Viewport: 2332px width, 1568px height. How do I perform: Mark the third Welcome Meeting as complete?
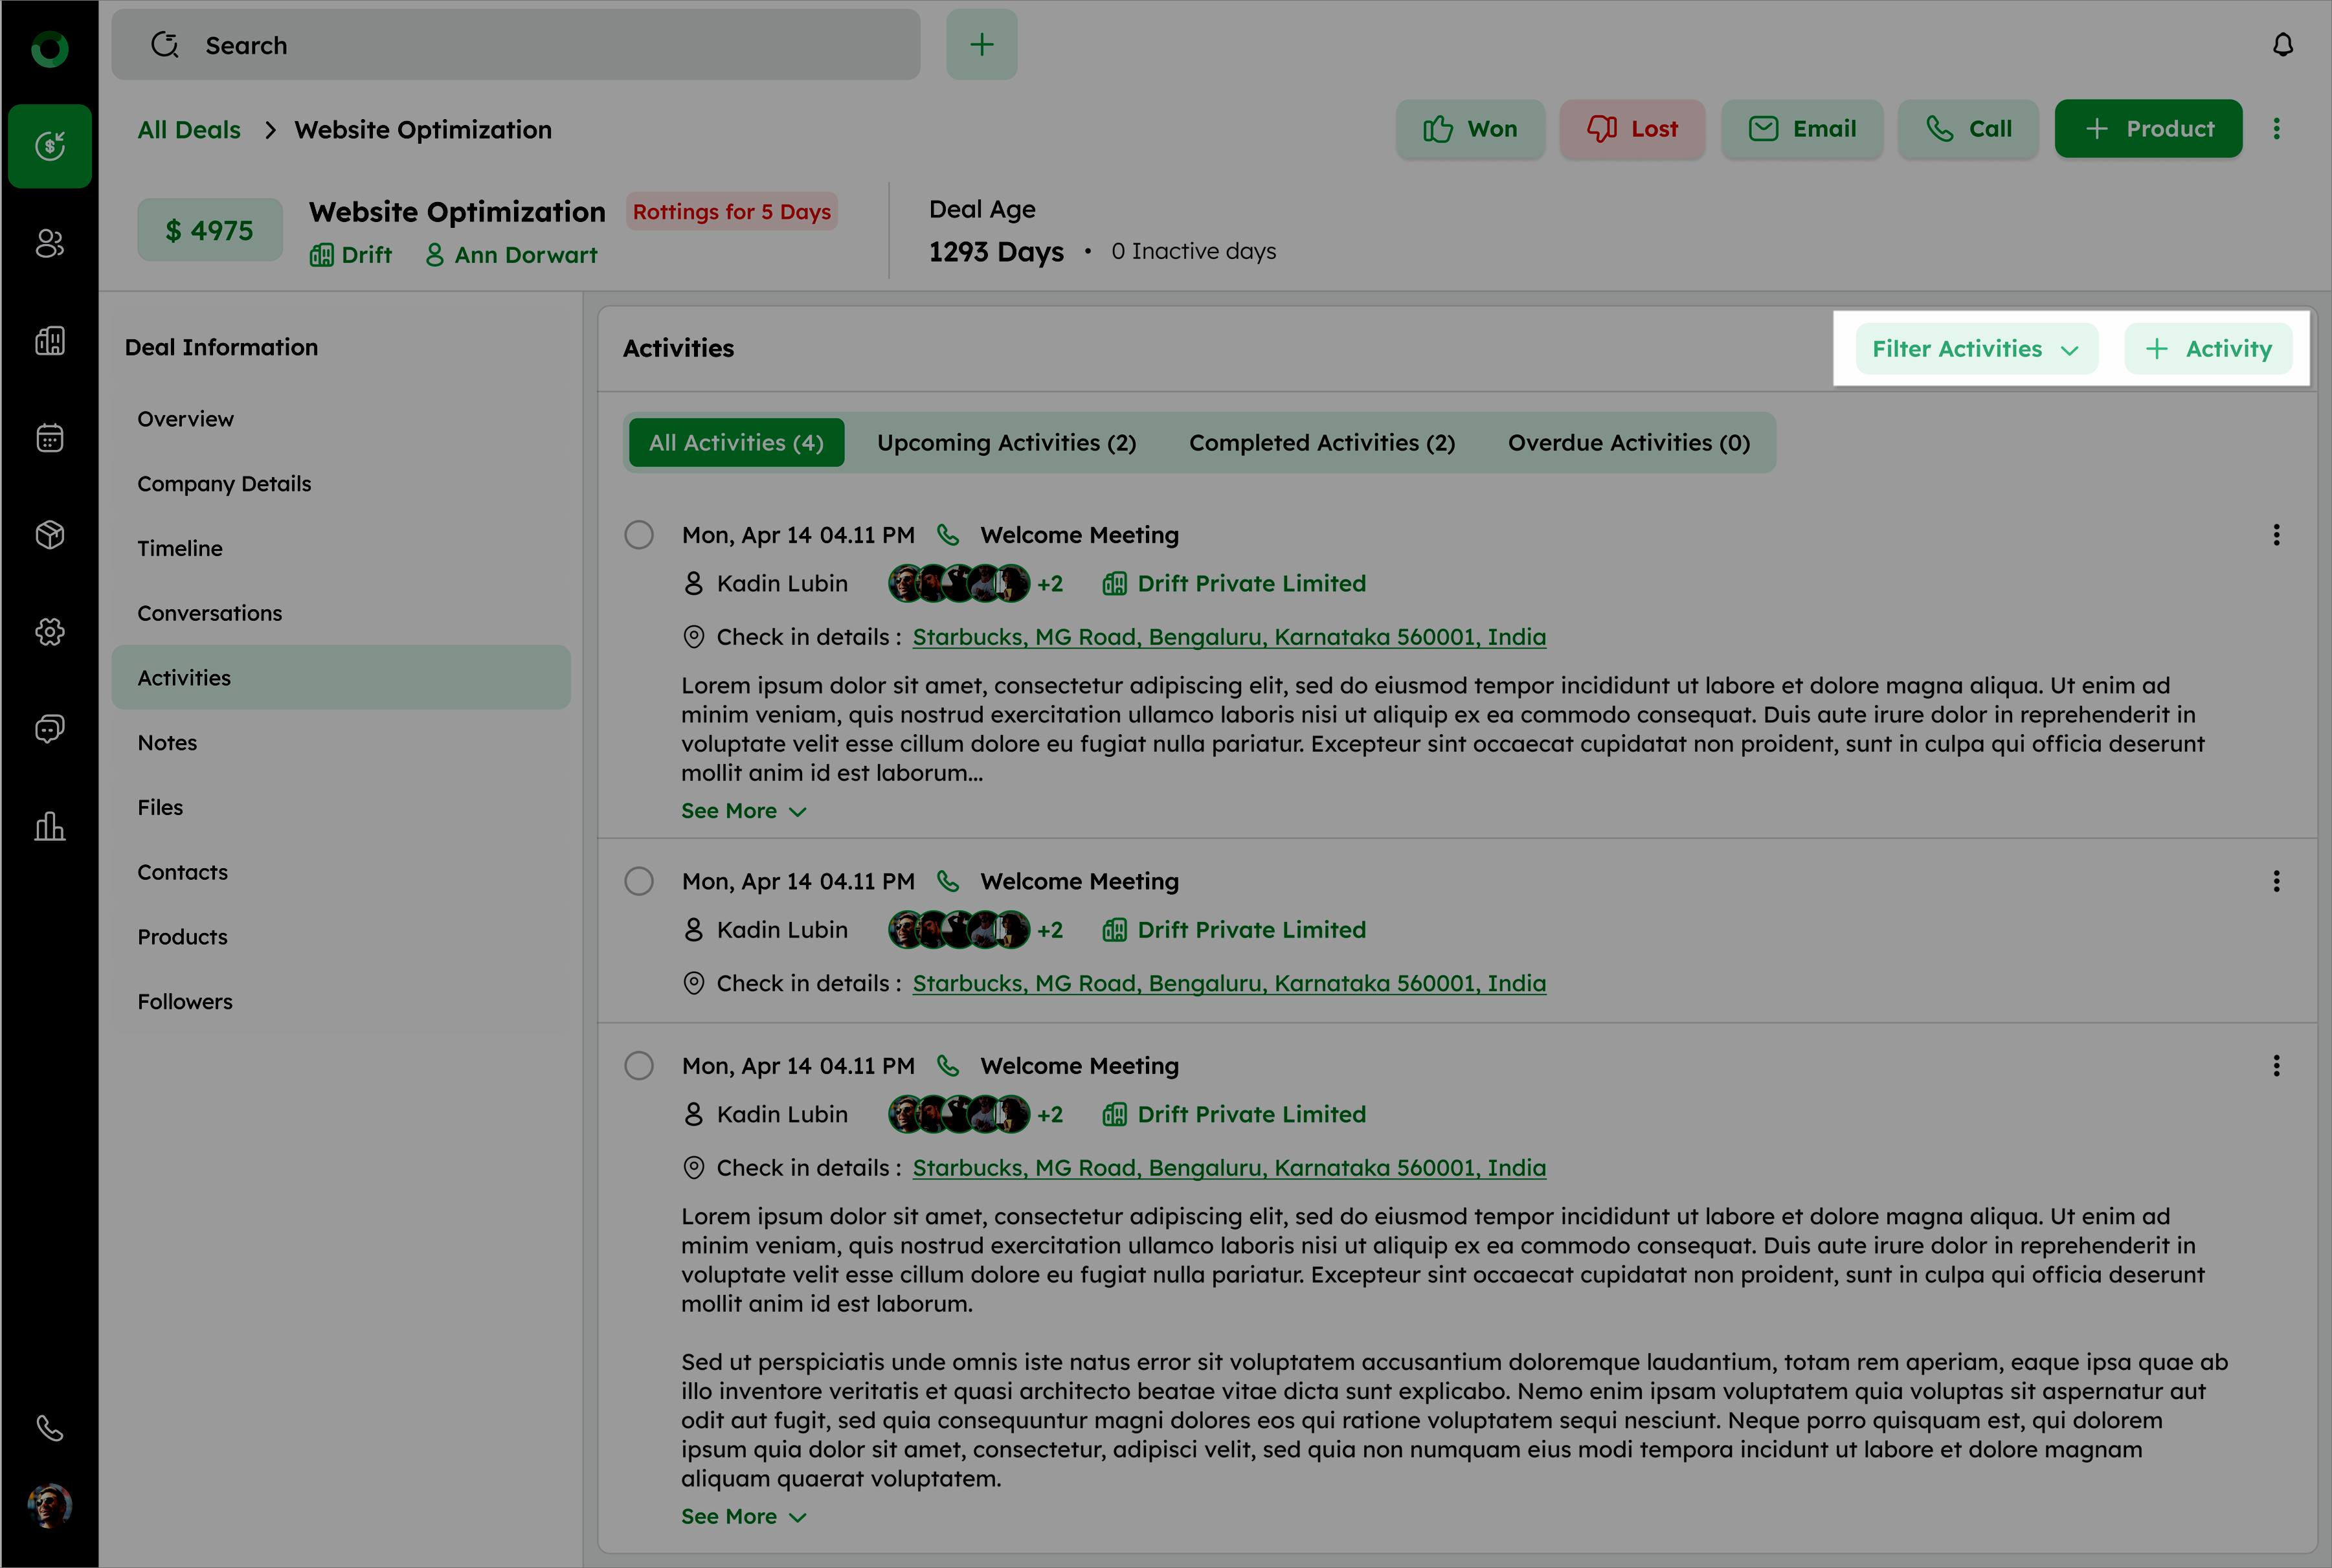pyautogui.click(x=639, y=1065)
